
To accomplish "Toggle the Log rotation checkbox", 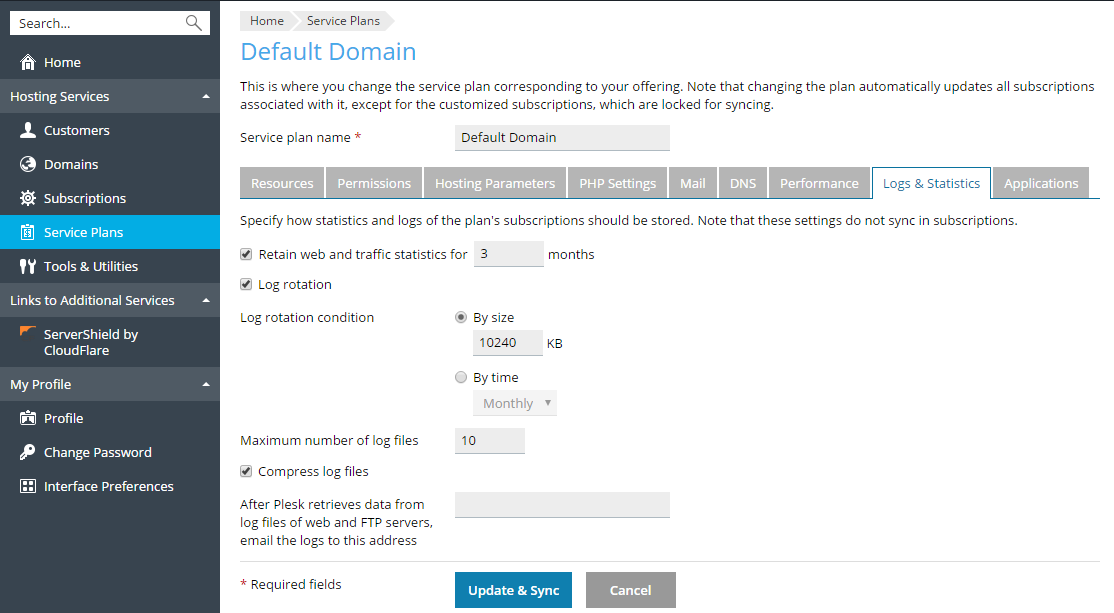I will point(247,284).
